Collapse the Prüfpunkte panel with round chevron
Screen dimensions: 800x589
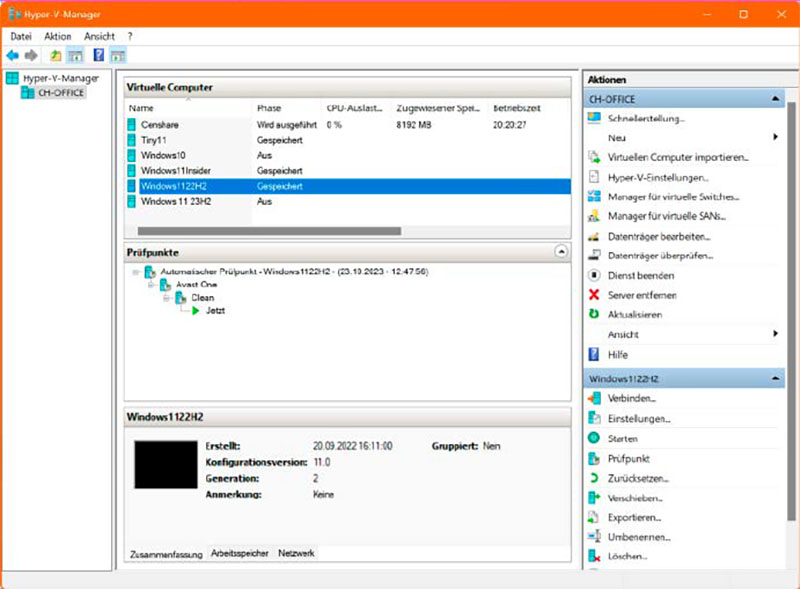(x=561, y=252)
